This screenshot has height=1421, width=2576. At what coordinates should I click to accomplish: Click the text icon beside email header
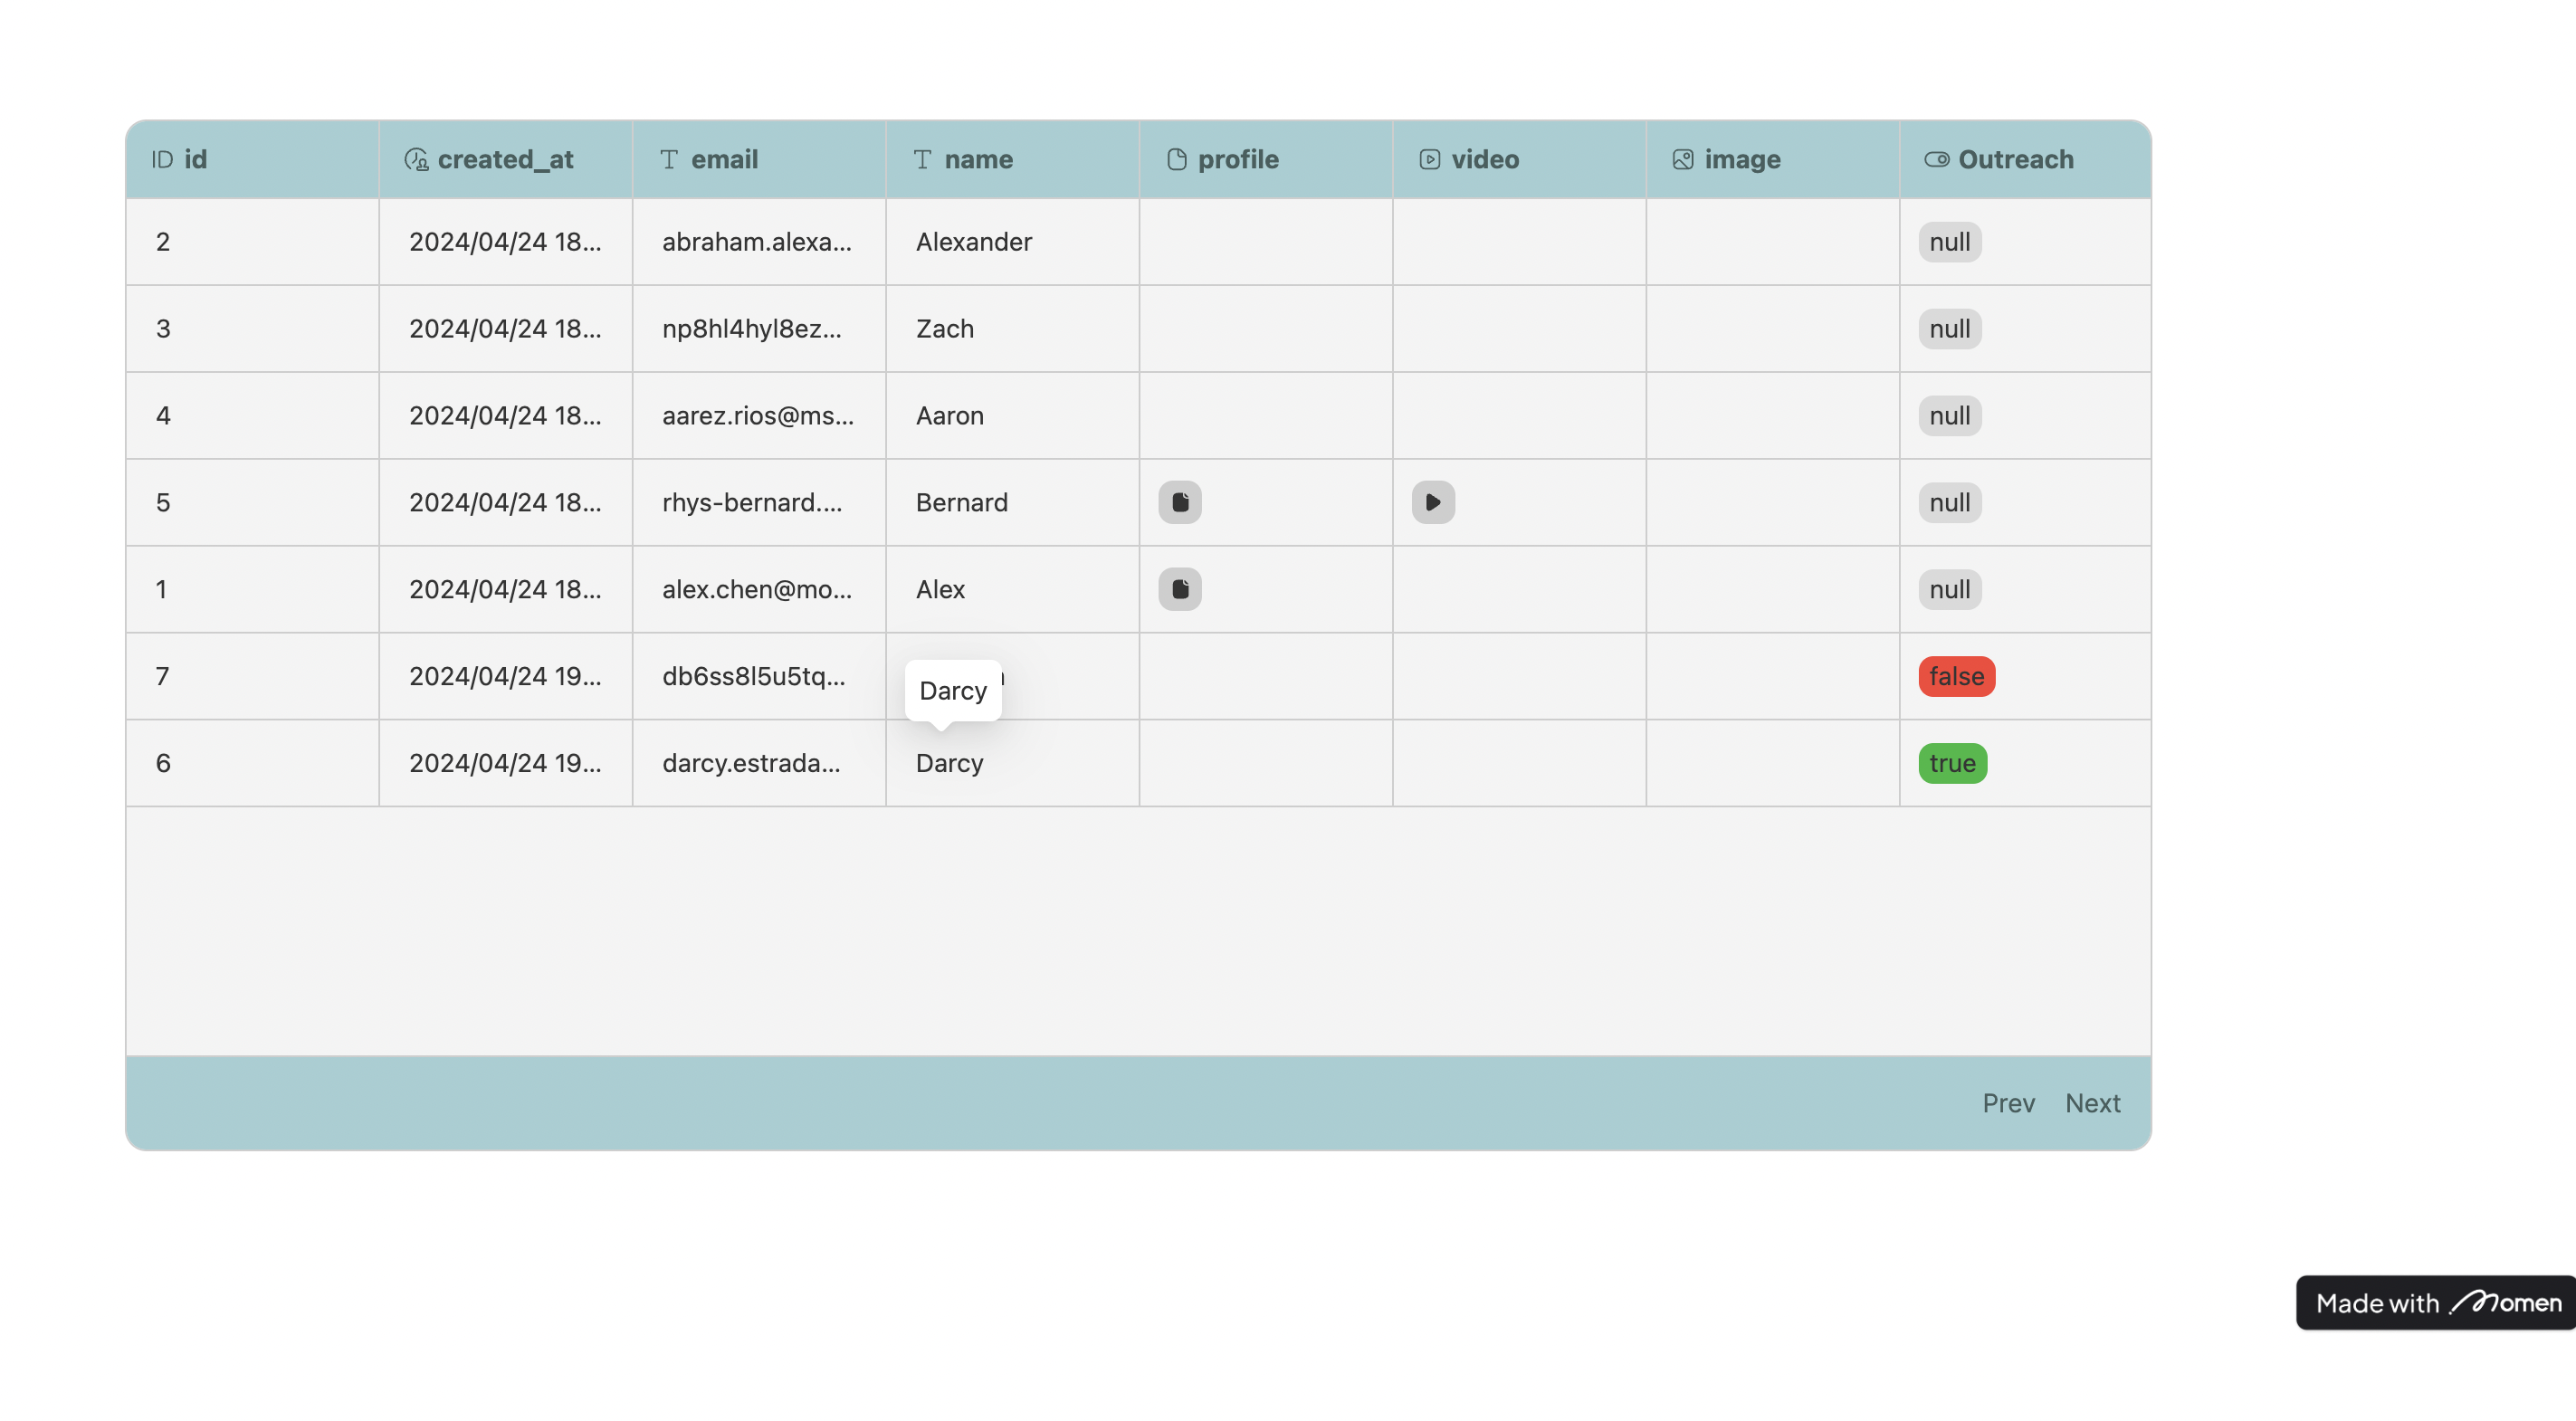(x=669, y=160)
